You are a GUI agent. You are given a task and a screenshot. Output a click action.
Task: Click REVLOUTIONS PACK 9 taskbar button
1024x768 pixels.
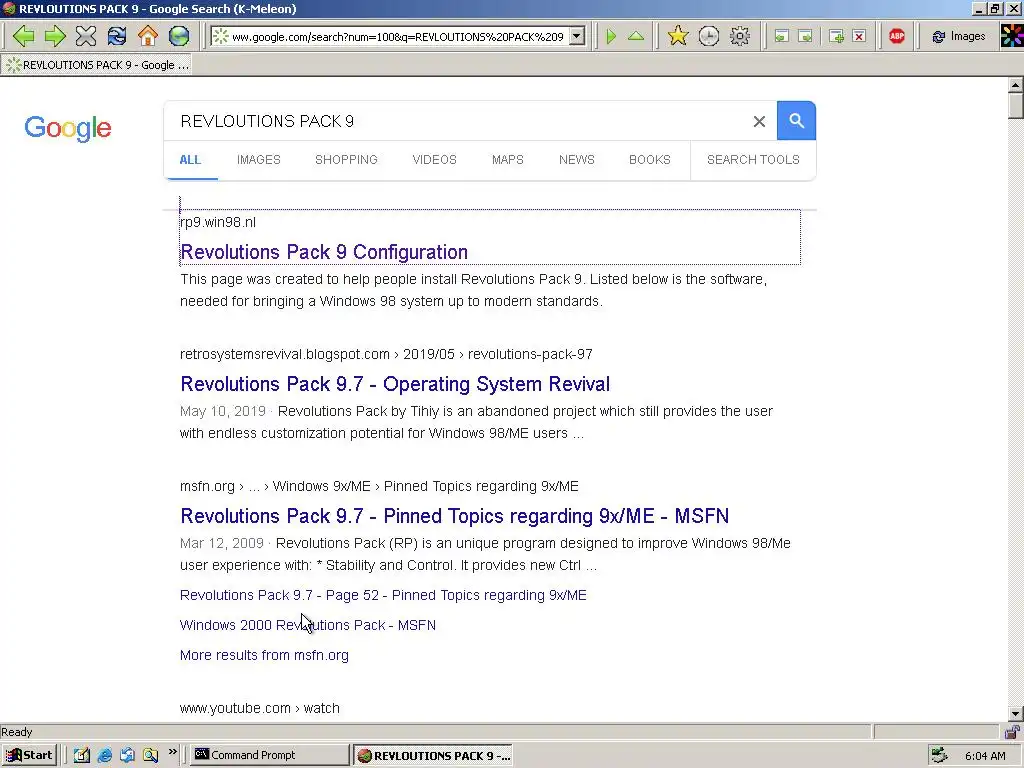[434, 756]
